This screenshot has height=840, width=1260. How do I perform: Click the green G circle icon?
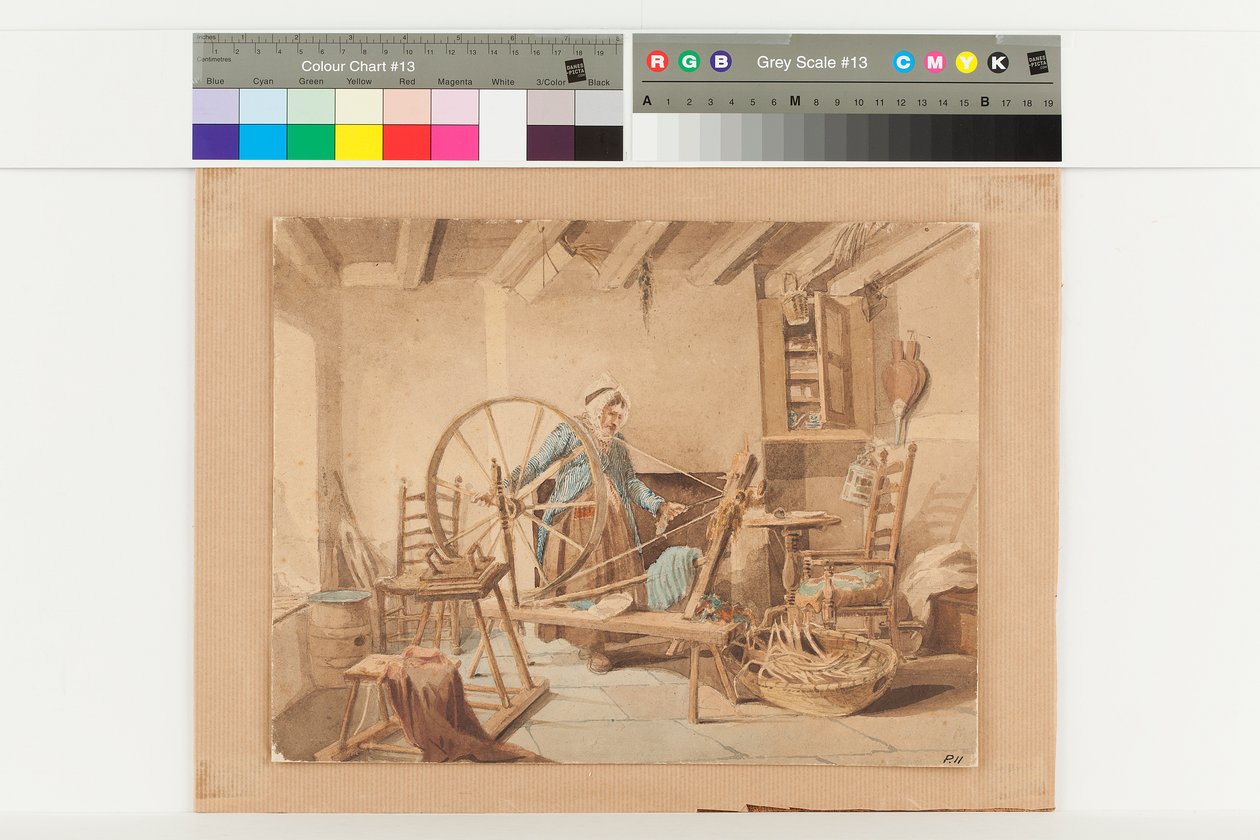point(689,62)
